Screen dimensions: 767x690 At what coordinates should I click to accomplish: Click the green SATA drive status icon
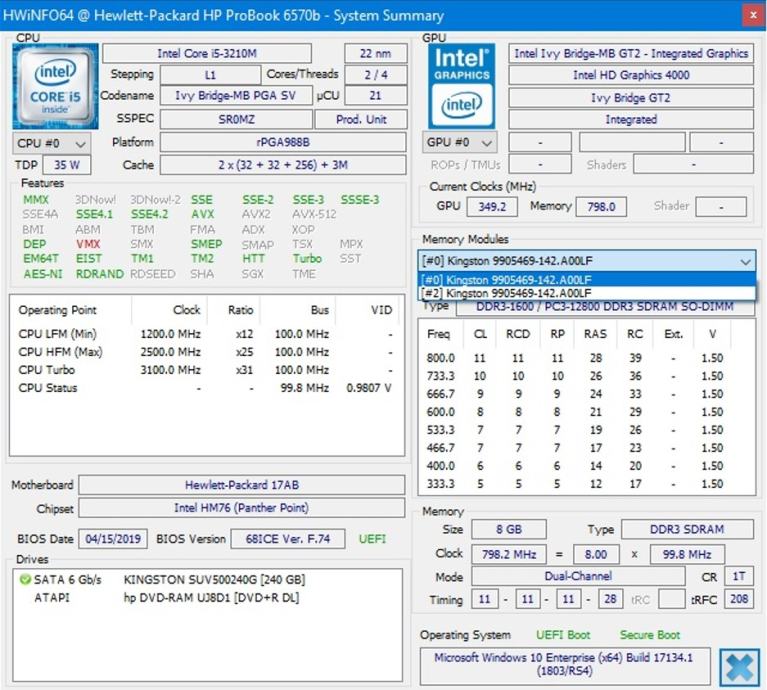pyautogui.click(x=25, y=580)
